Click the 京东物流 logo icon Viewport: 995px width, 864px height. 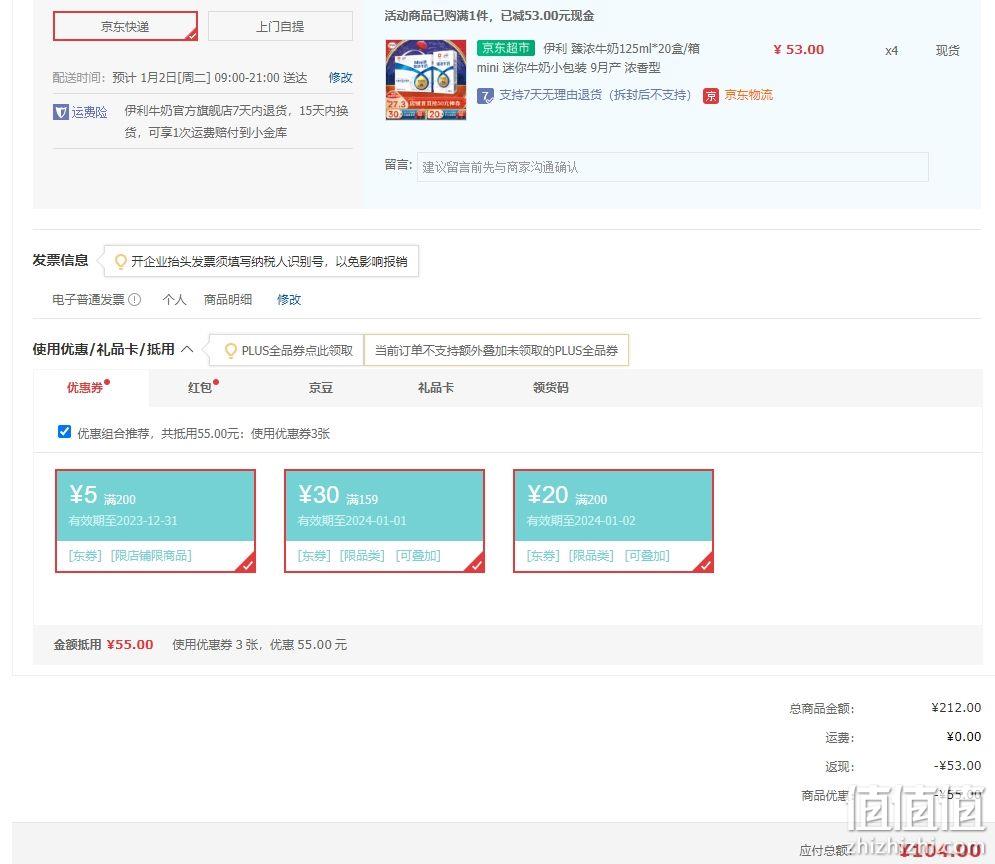click(x=711, y=96)
